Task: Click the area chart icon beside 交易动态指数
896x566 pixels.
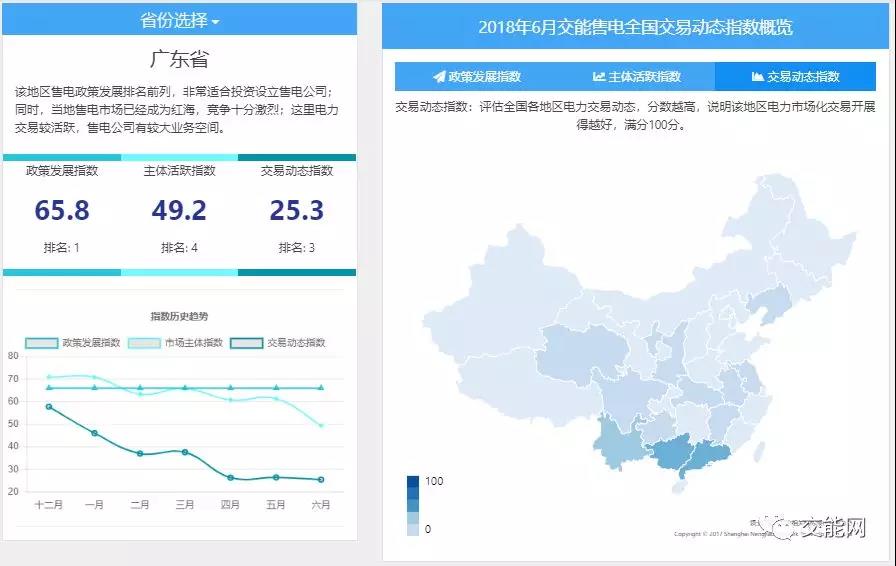Action: click(757, 77)
